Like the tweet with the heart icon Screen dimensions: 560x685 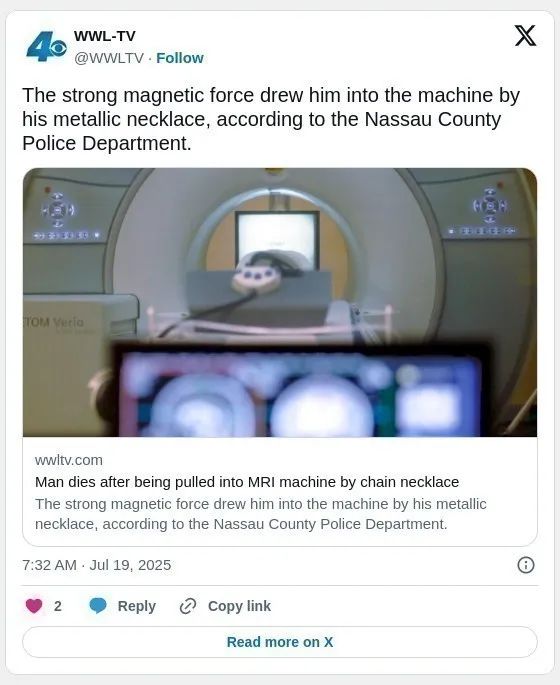(x=34, y=606)
